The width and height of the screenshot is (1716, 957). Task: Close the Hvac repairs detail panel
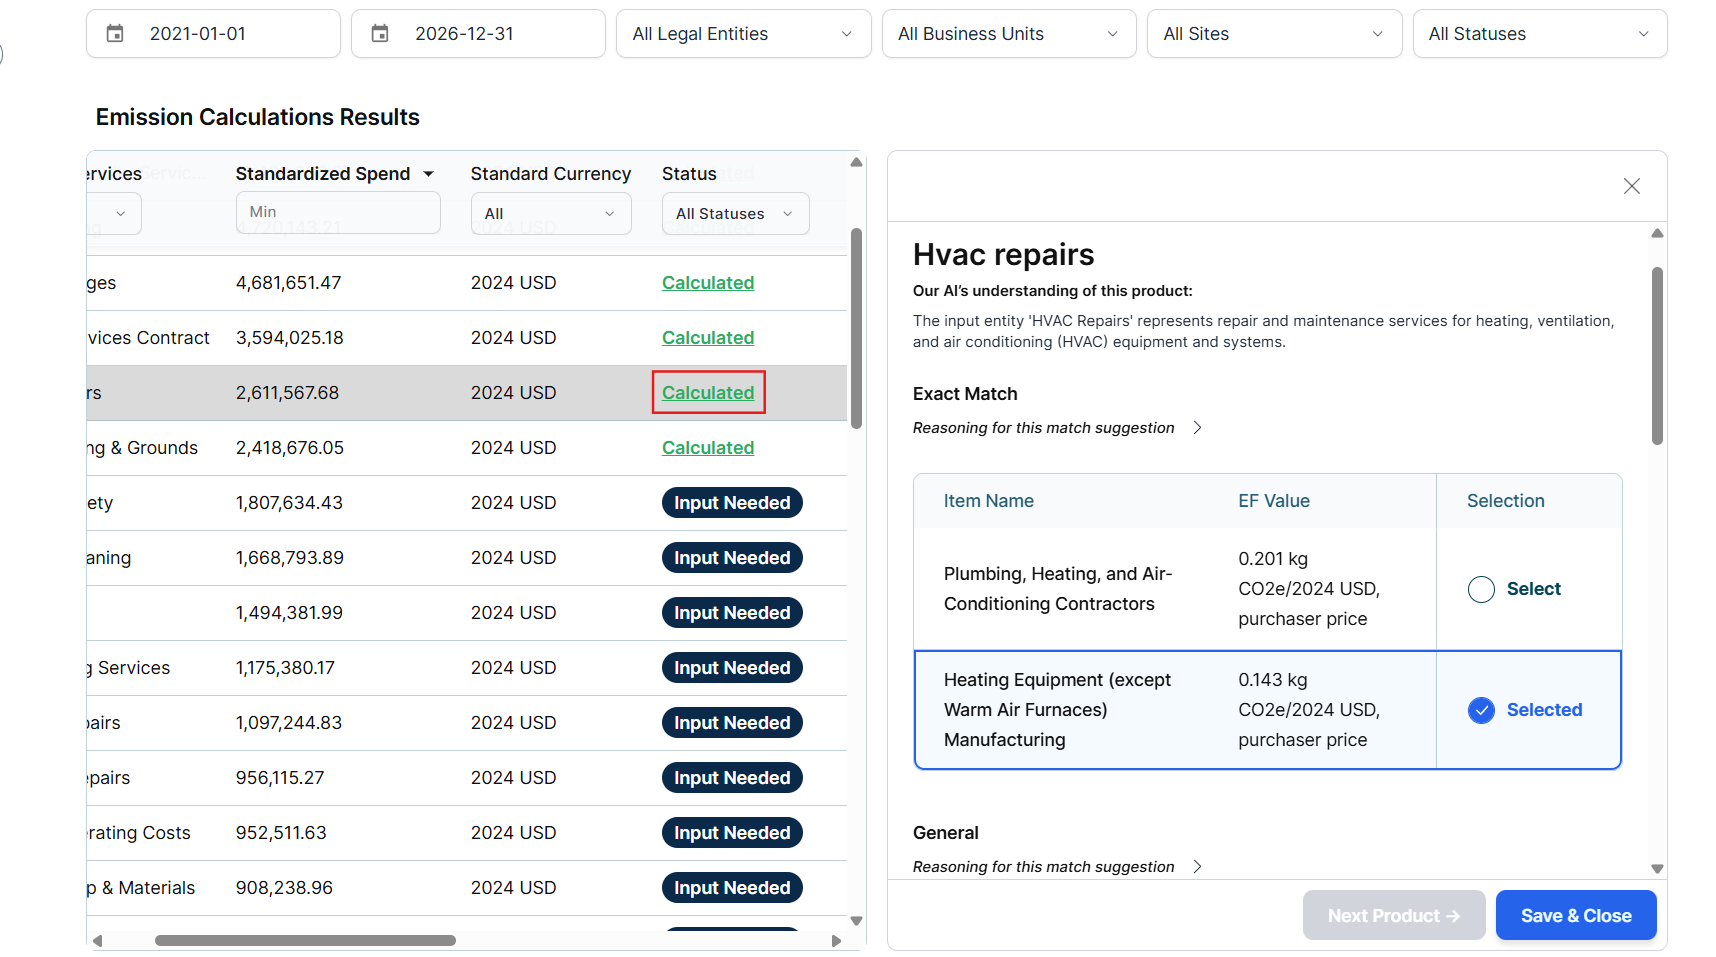(x=1631, y=186)
